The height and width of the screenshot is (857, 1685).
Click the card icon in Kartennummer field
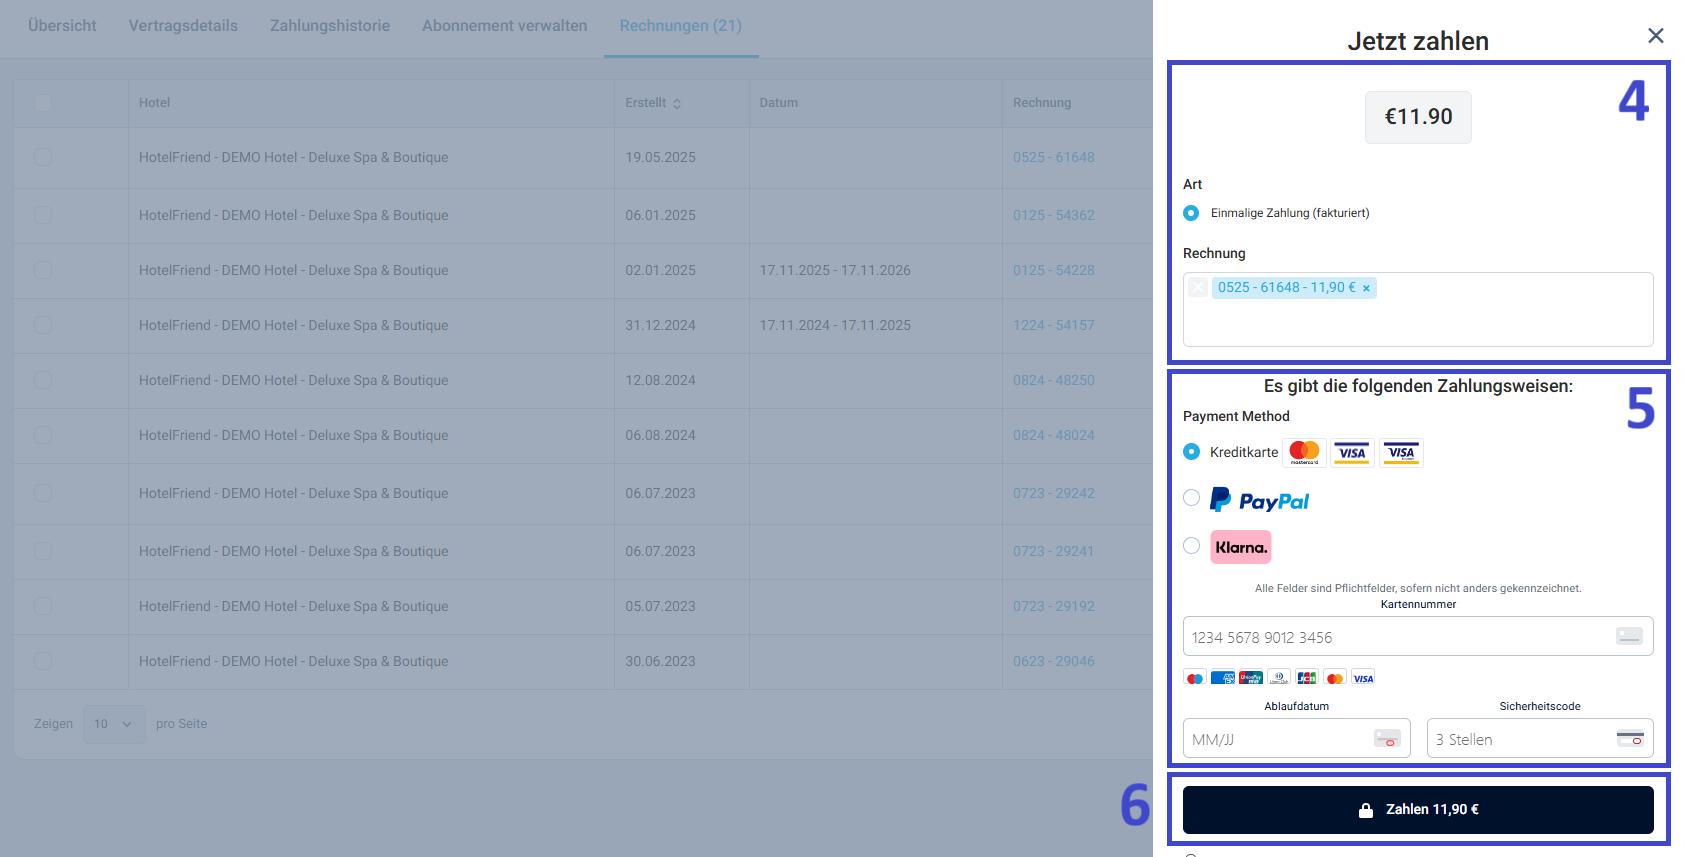1629,636
